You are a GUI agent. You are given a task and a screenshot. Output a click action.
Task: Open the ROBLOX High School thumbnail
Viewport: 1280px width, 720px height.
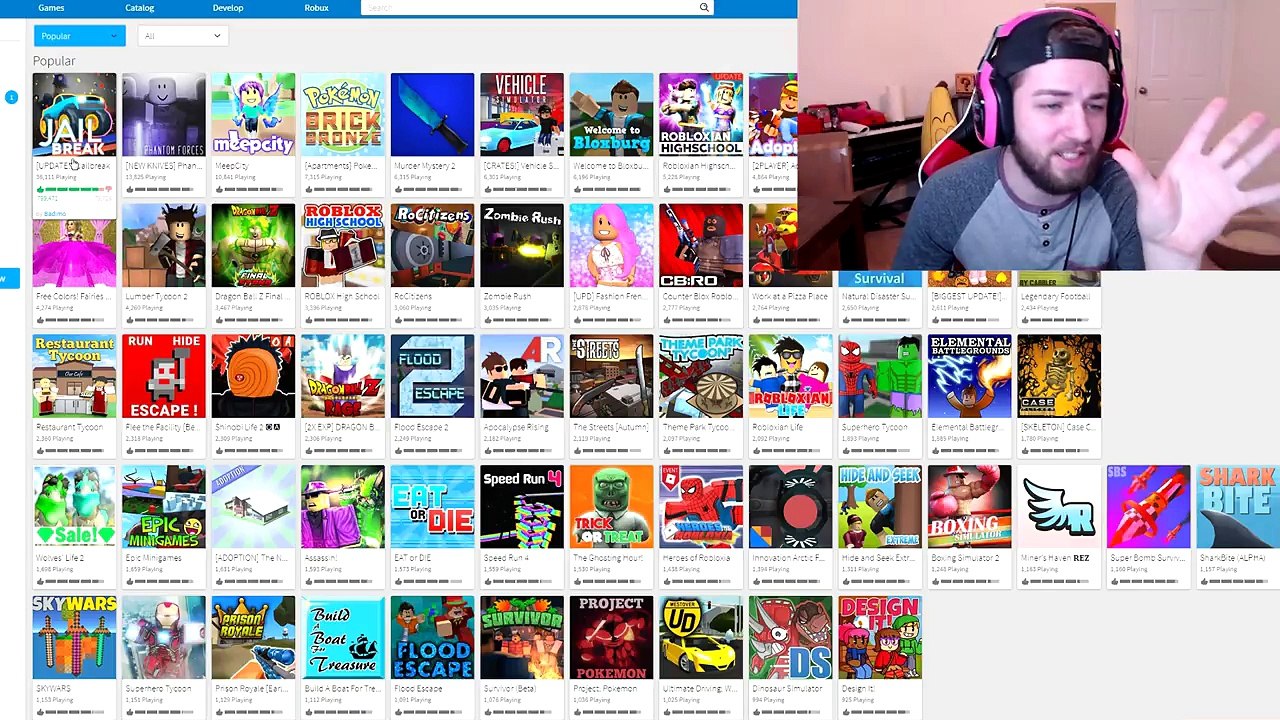343,245
